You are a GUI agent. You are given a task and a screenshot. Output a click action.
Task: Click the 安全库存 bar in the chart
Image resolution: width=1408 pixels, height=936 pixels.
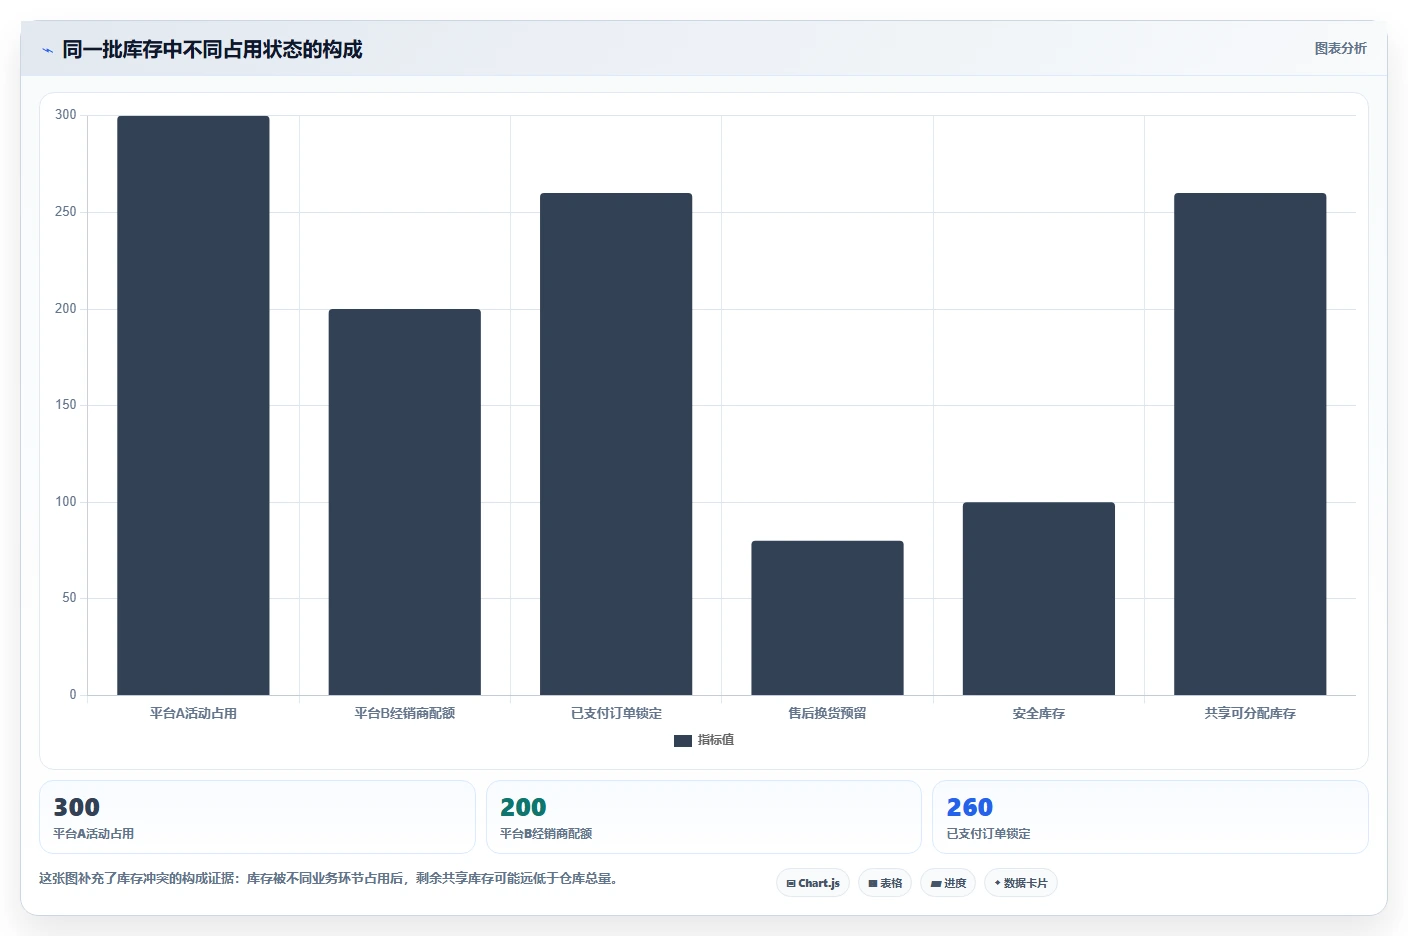[1039, 599]
